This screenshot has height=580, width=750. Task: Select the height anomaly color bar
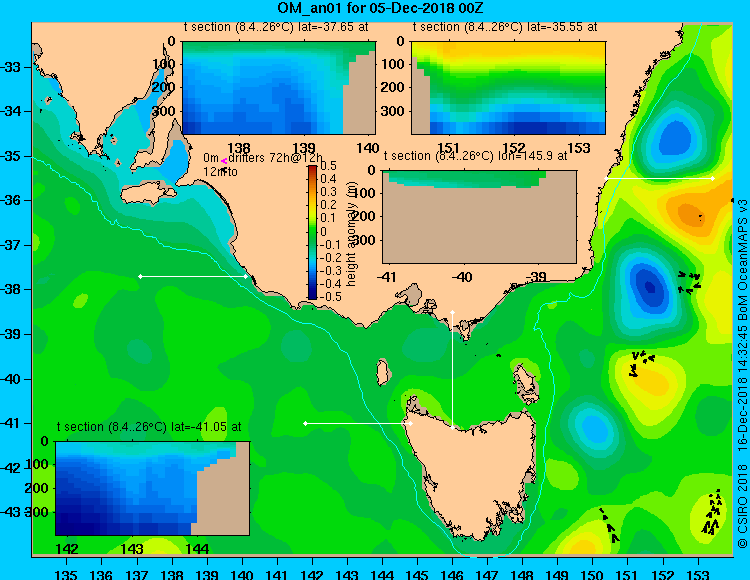[312, 232]
